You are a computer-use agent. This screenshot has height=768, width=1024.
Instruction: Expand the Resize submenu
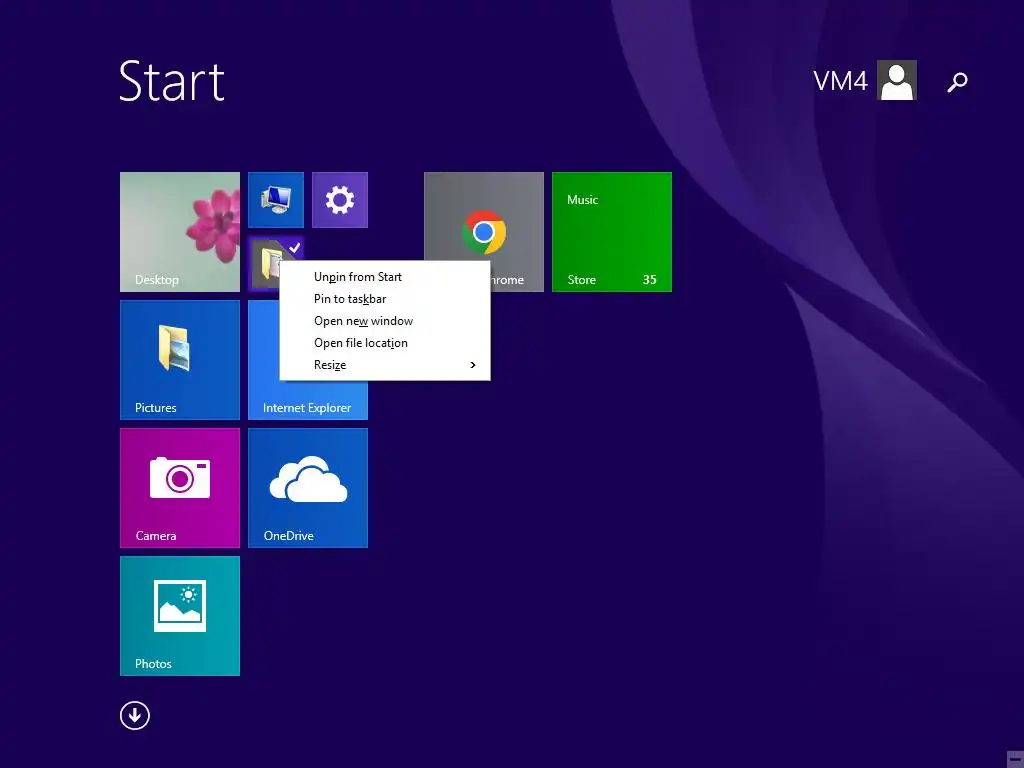click(385, 365)
